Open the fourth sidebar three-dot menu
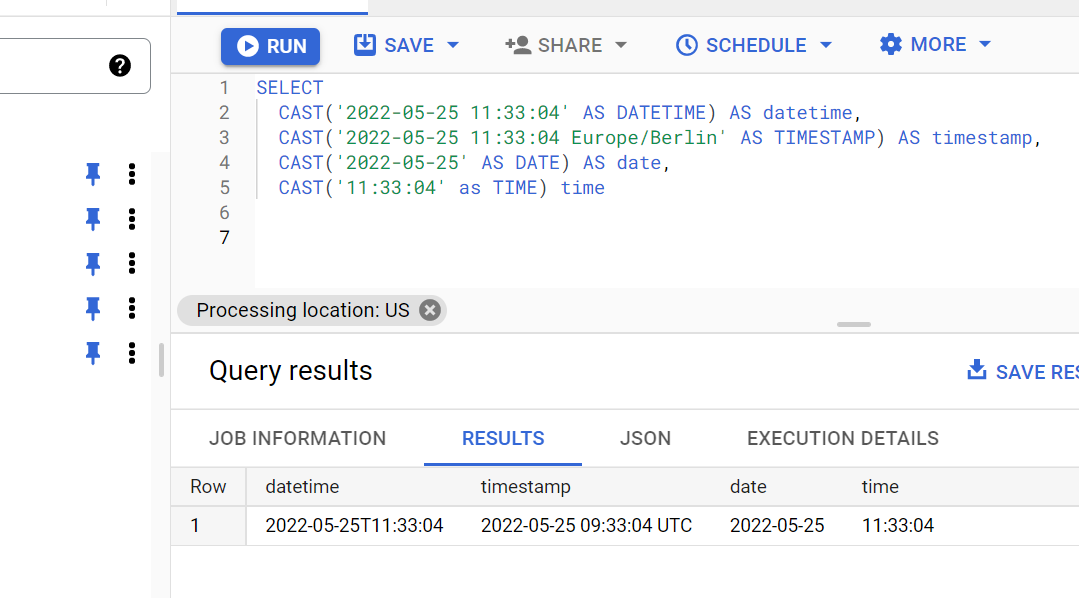This screenshot has height=598, width=1079. click(132, 308)
